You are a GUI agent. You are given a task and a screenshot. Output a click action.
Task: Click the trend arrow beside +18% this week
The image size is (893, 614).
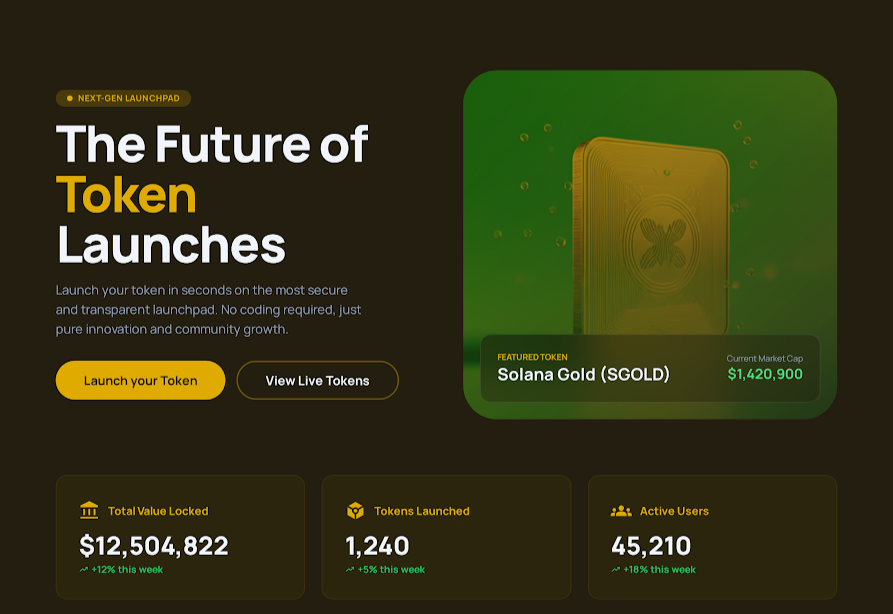point(616,570)
